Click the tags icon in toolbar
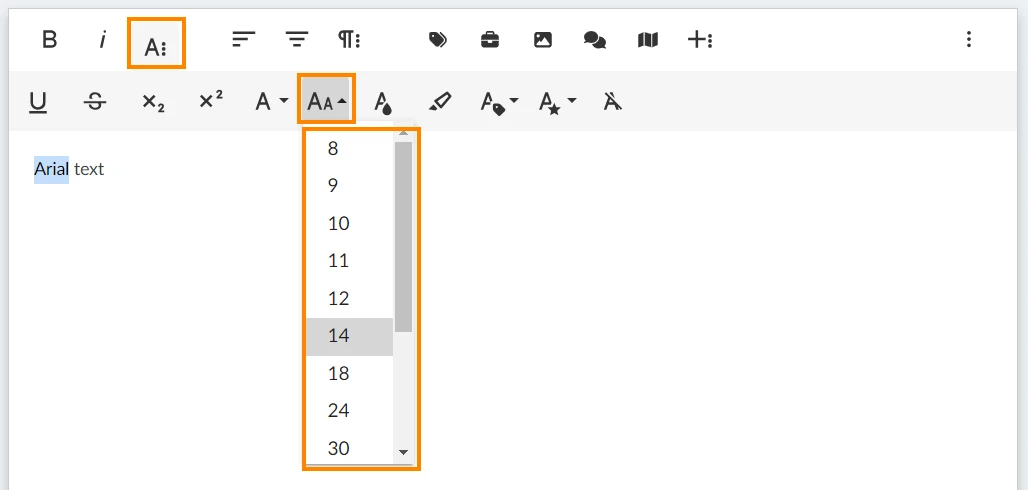 click(x=437, y=40)
